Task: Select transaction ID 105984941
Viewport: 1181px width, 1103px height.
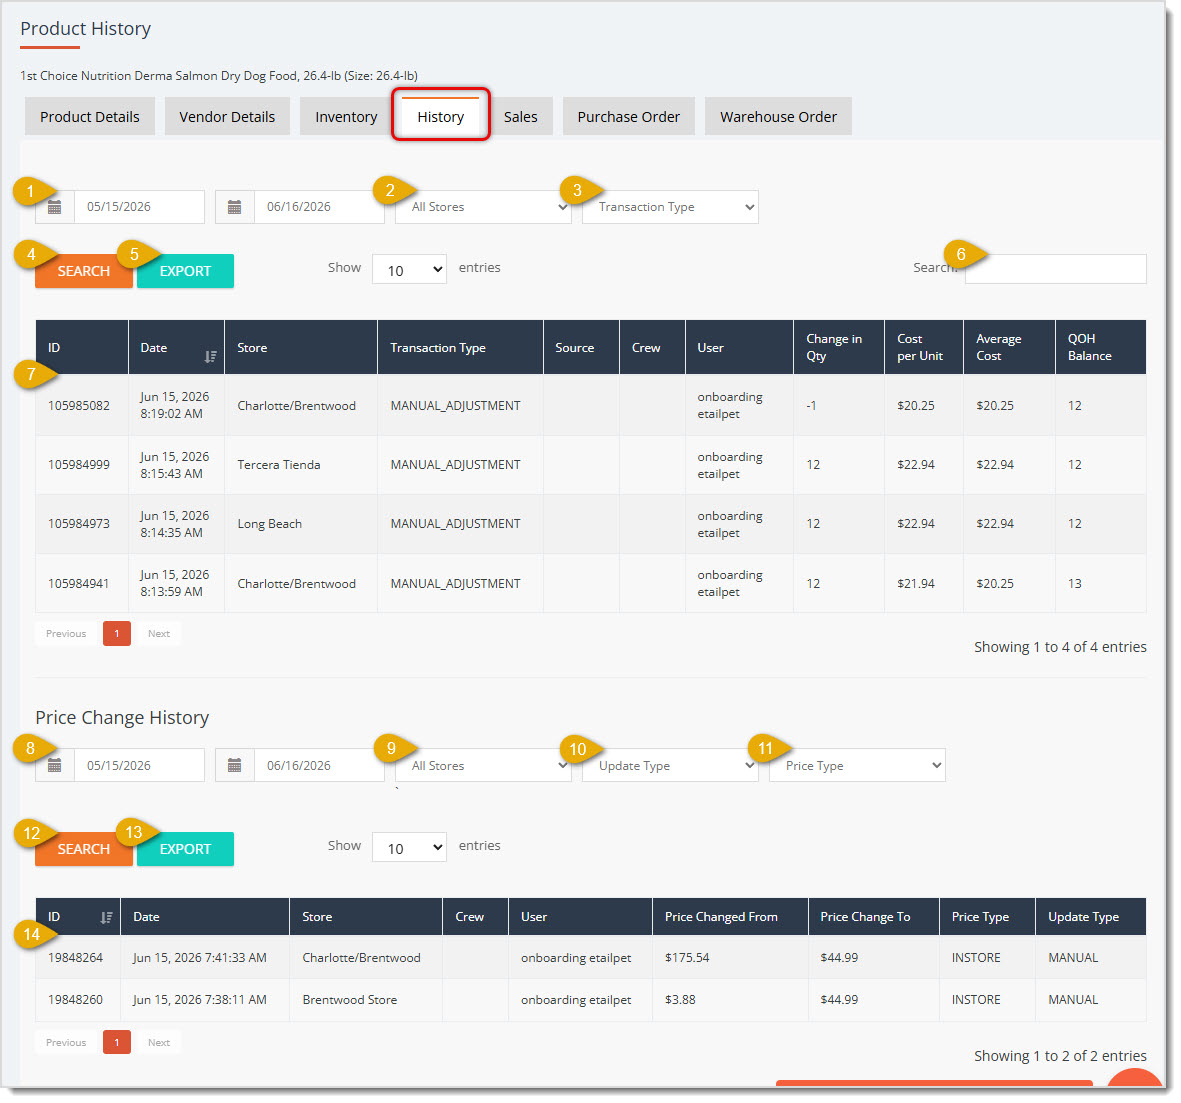Action: coord(79,584)
